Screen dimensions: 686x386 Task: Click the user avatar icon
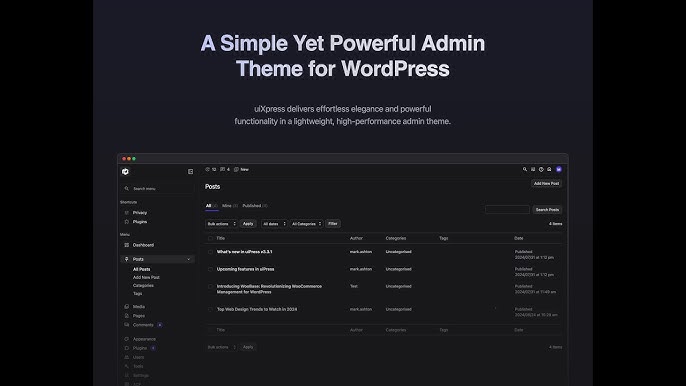[x=559, y=169]
